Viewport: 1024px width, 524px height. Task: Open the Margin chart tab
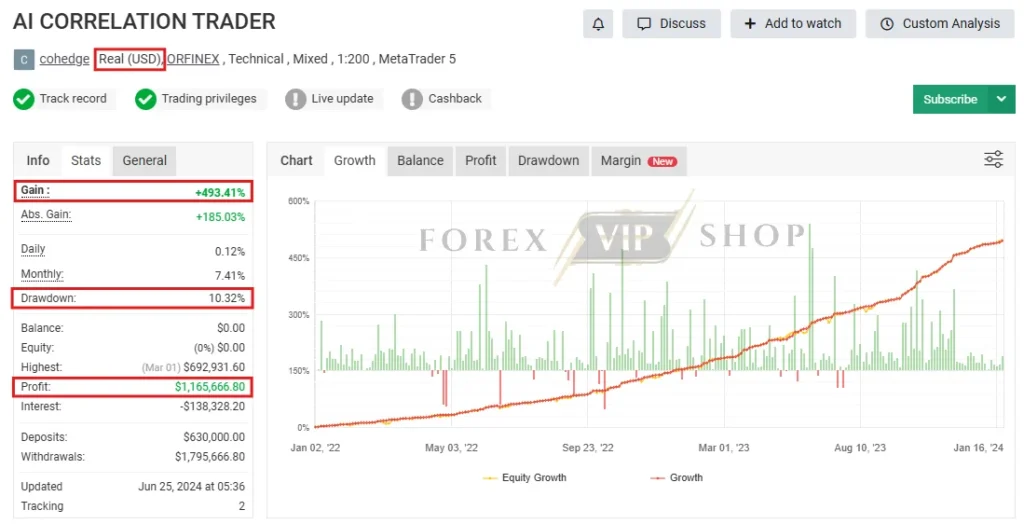coord(639,161)
